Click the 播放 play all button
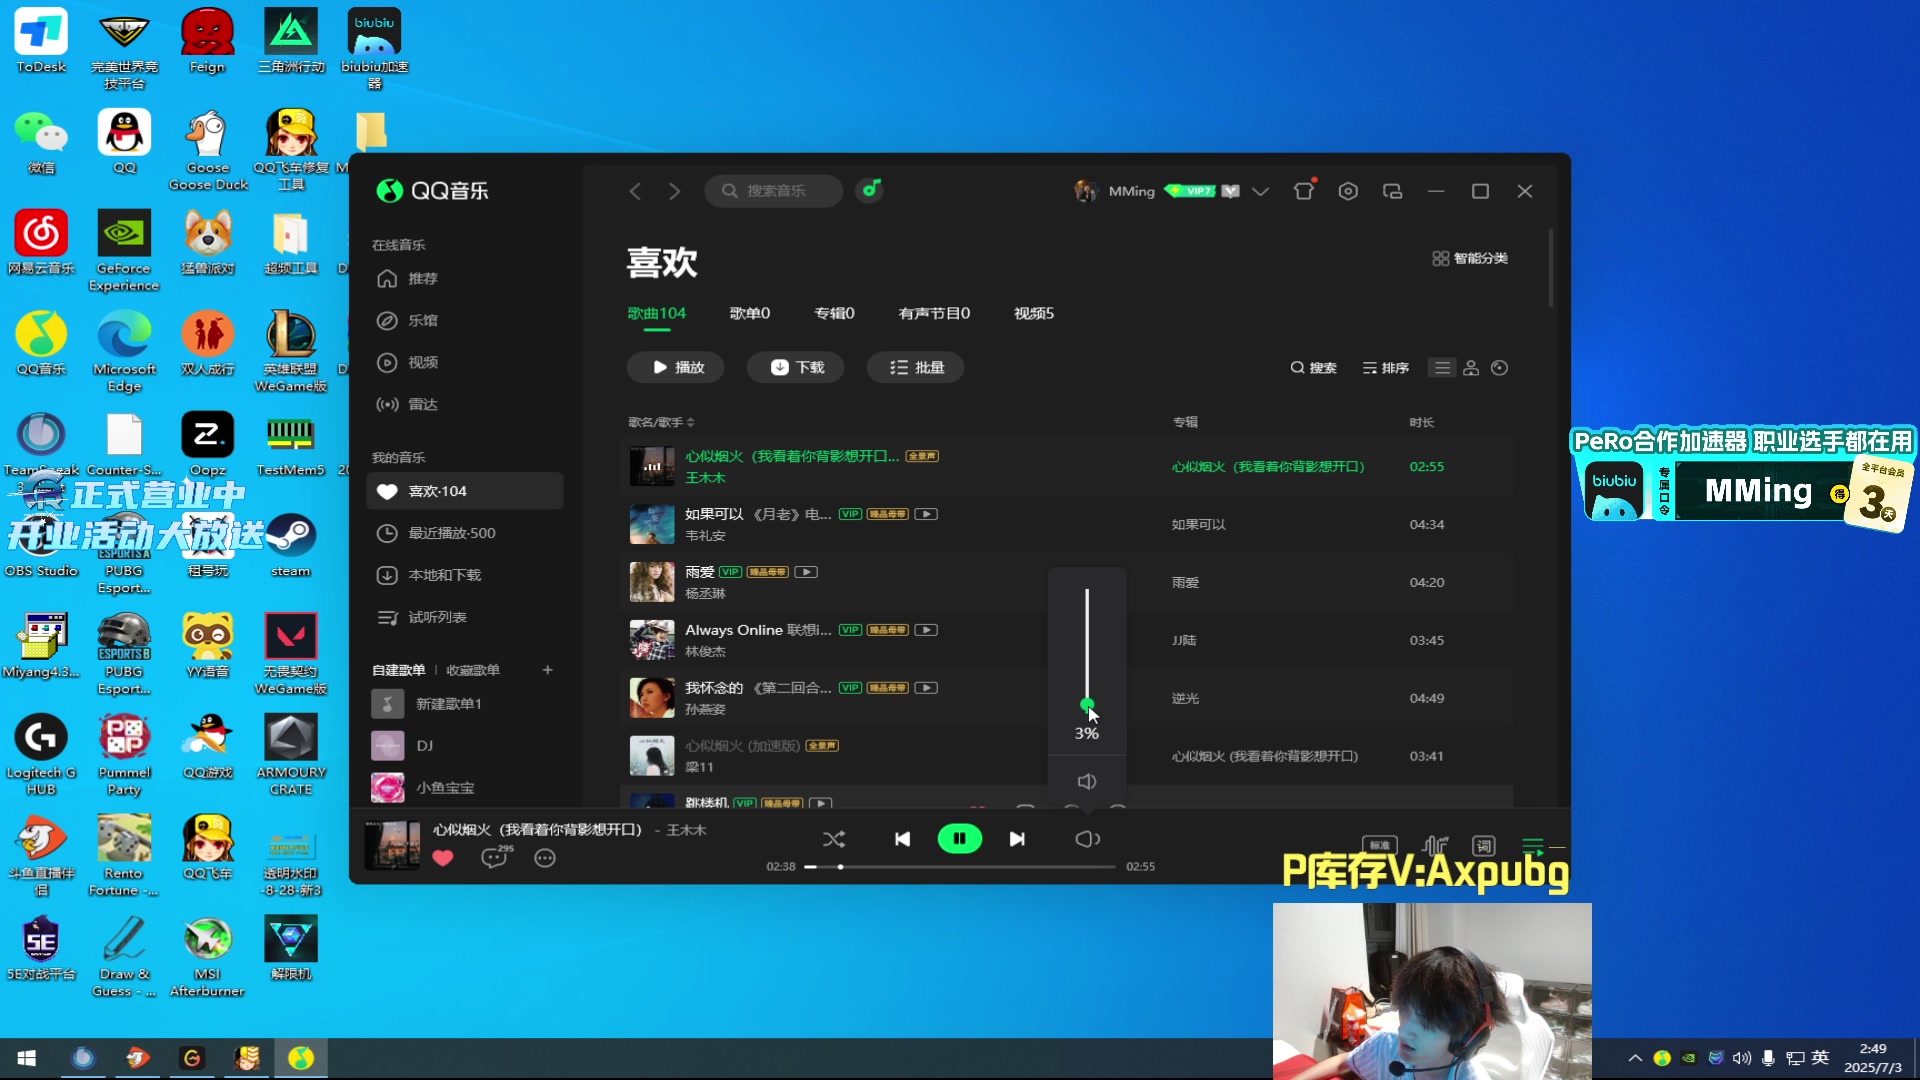 tap(676, 367)
